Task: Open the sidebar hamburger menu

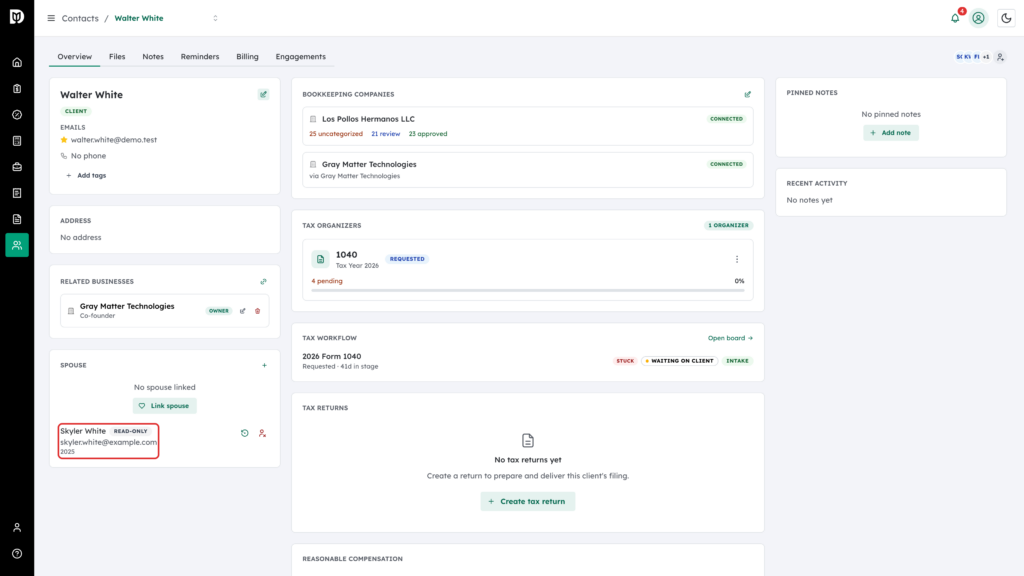Action: tap(51, 18)
